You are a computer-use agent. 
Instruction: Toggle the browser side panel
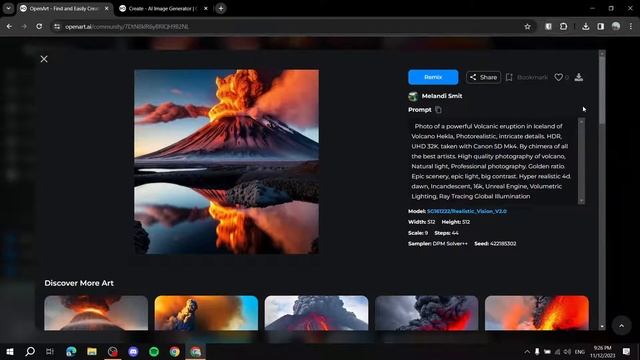pos(601,27)
